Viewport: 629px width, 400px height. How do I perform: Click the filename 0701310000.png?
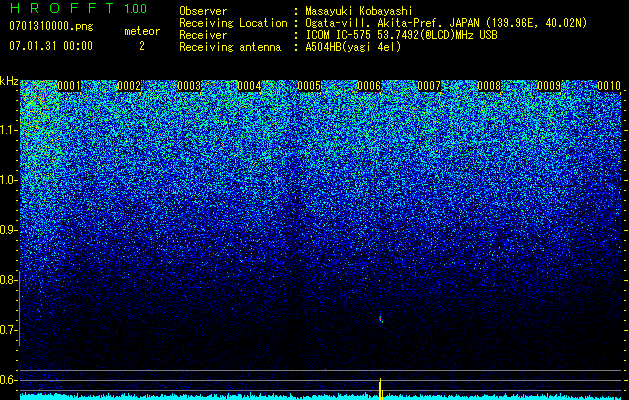(51, 27)
